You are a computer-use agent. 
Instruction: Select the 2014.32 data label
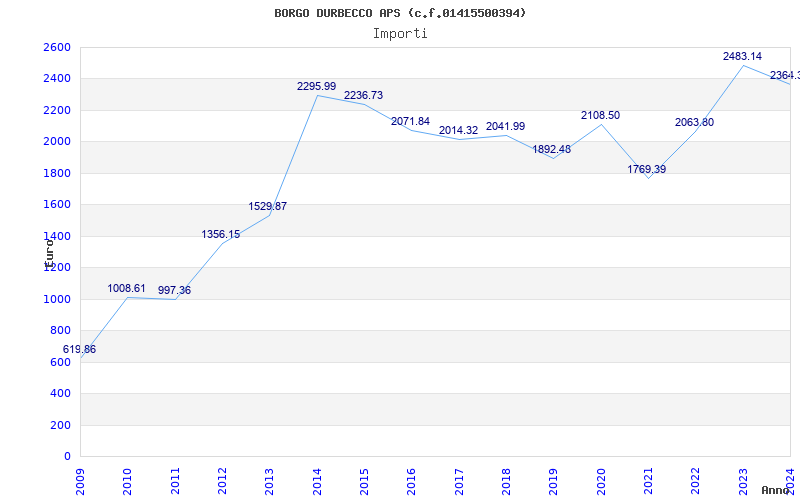point(458,131)
